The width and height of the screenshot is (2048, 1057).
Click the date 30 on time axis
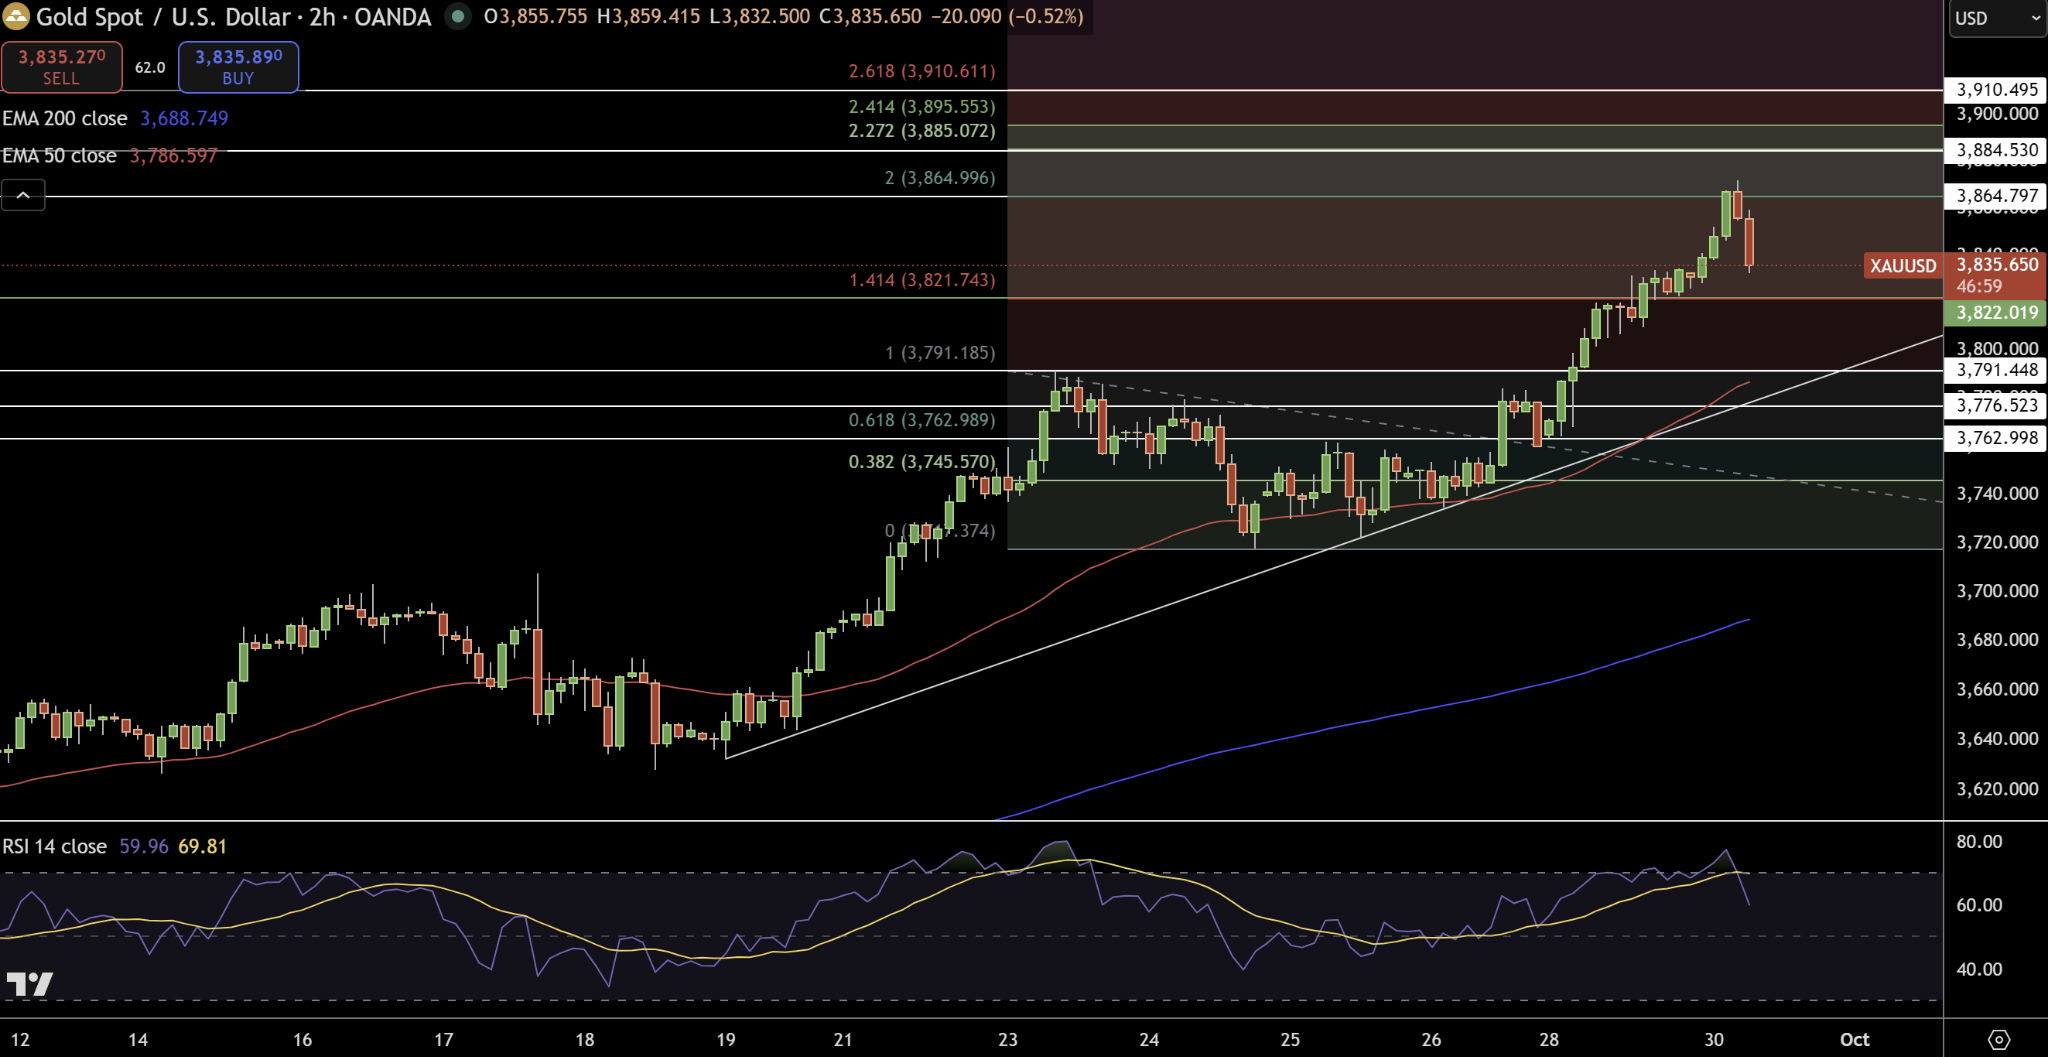coord(1714,1040)
